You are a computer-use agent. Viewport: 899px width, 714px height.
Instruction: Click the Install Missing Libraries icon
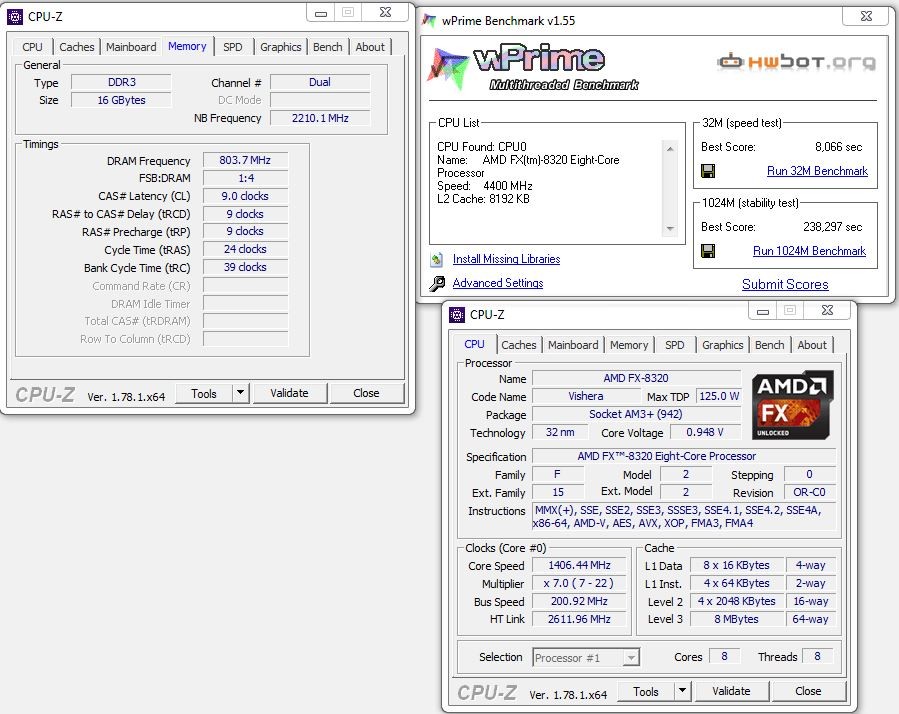coord(437,259)
